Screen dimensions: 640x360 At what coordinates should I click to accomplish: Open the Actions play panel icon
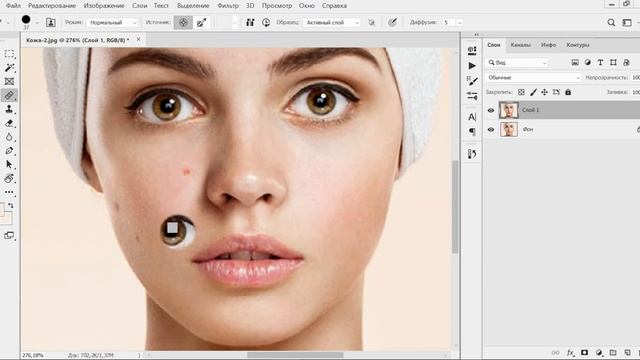tap(472, 65)
